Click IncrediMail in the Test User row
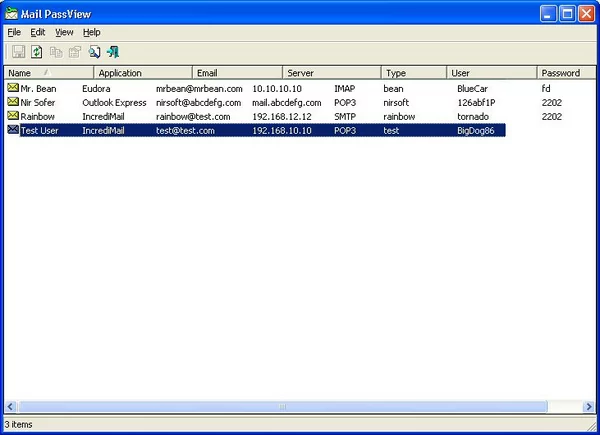The width and height of the screenshot is (600, 435). (103, 130)
